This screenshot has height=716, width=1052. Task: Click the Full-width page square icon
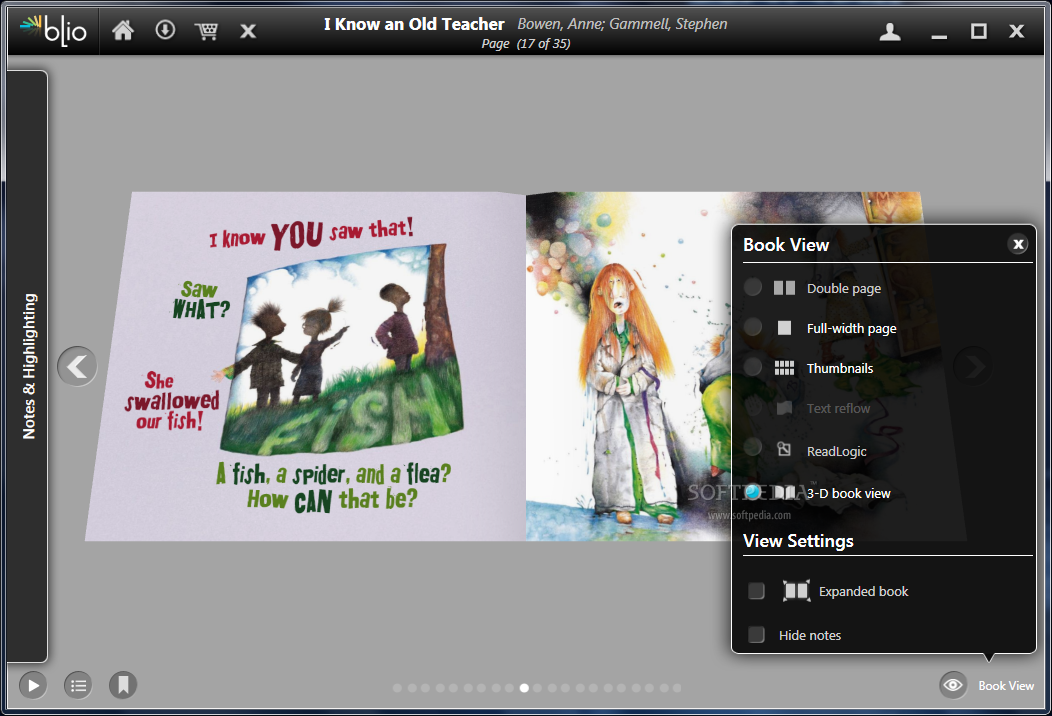point(784,328)
